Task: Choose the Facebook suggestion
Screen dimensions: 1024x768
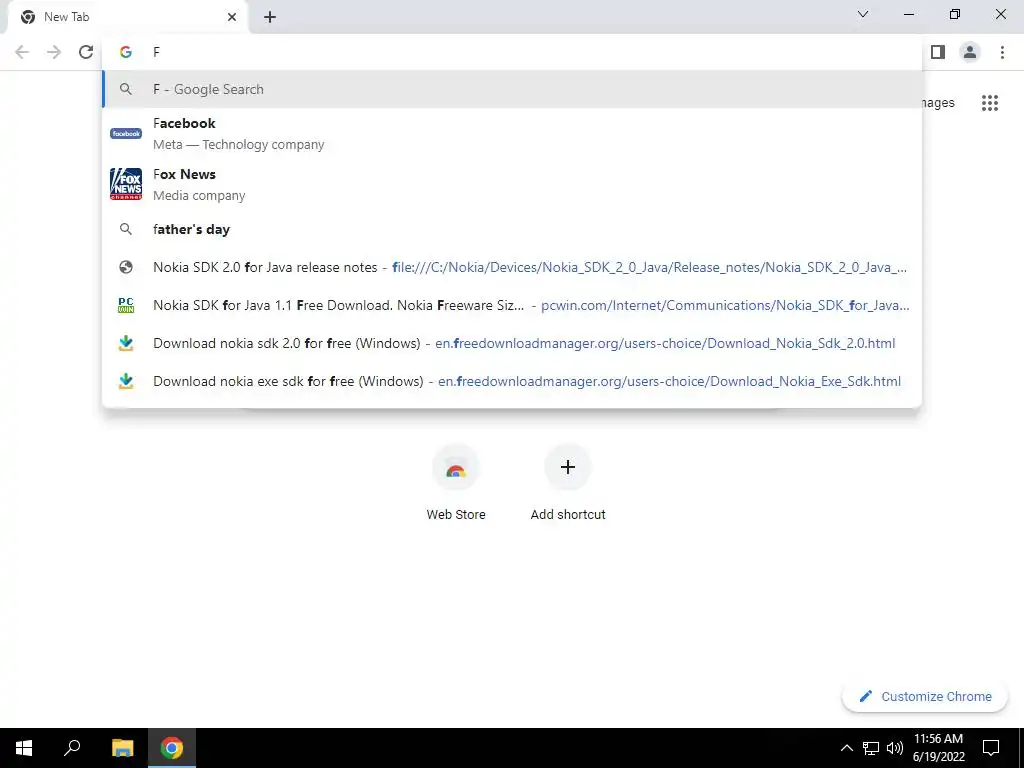Action: pyautogui.click(x=513, y=133)
